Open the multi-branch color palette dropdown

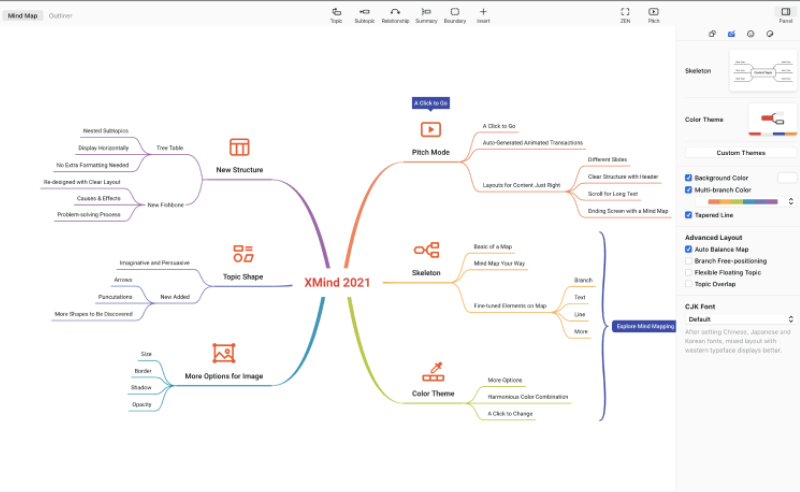click(x=745, y=202)
